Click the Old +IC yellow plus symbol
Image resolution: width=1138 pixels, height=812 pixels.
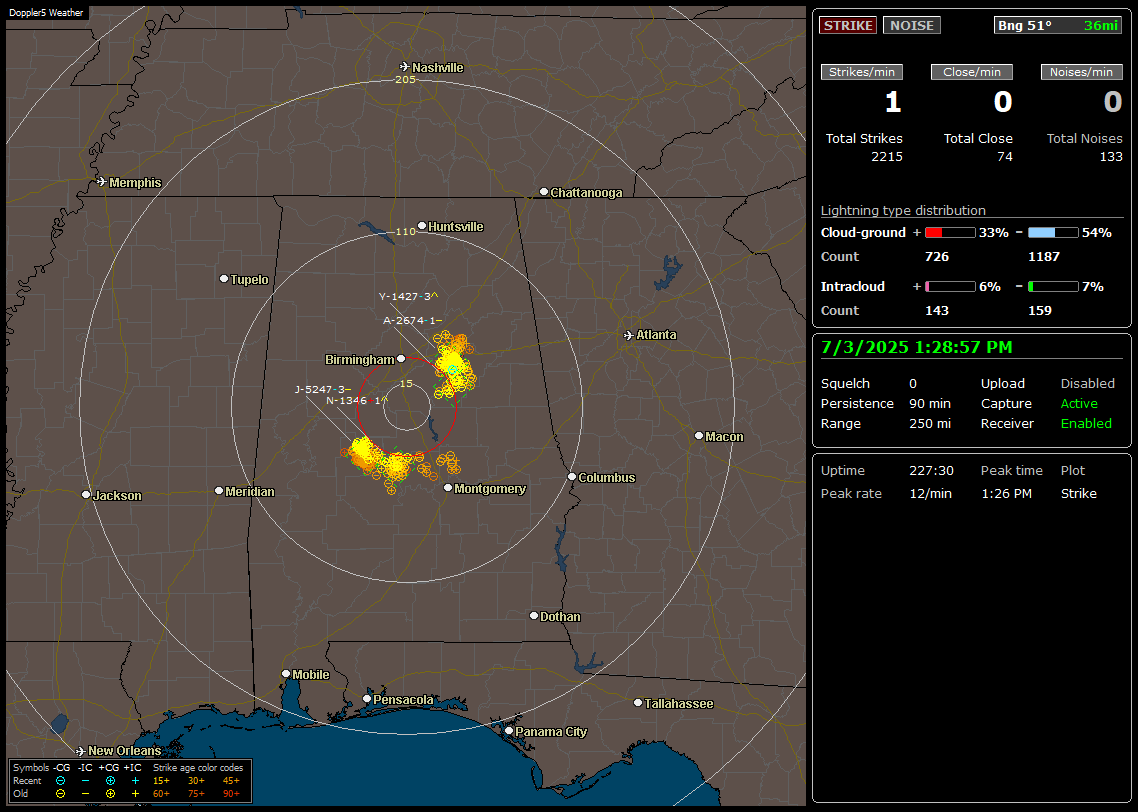(135, 794)
